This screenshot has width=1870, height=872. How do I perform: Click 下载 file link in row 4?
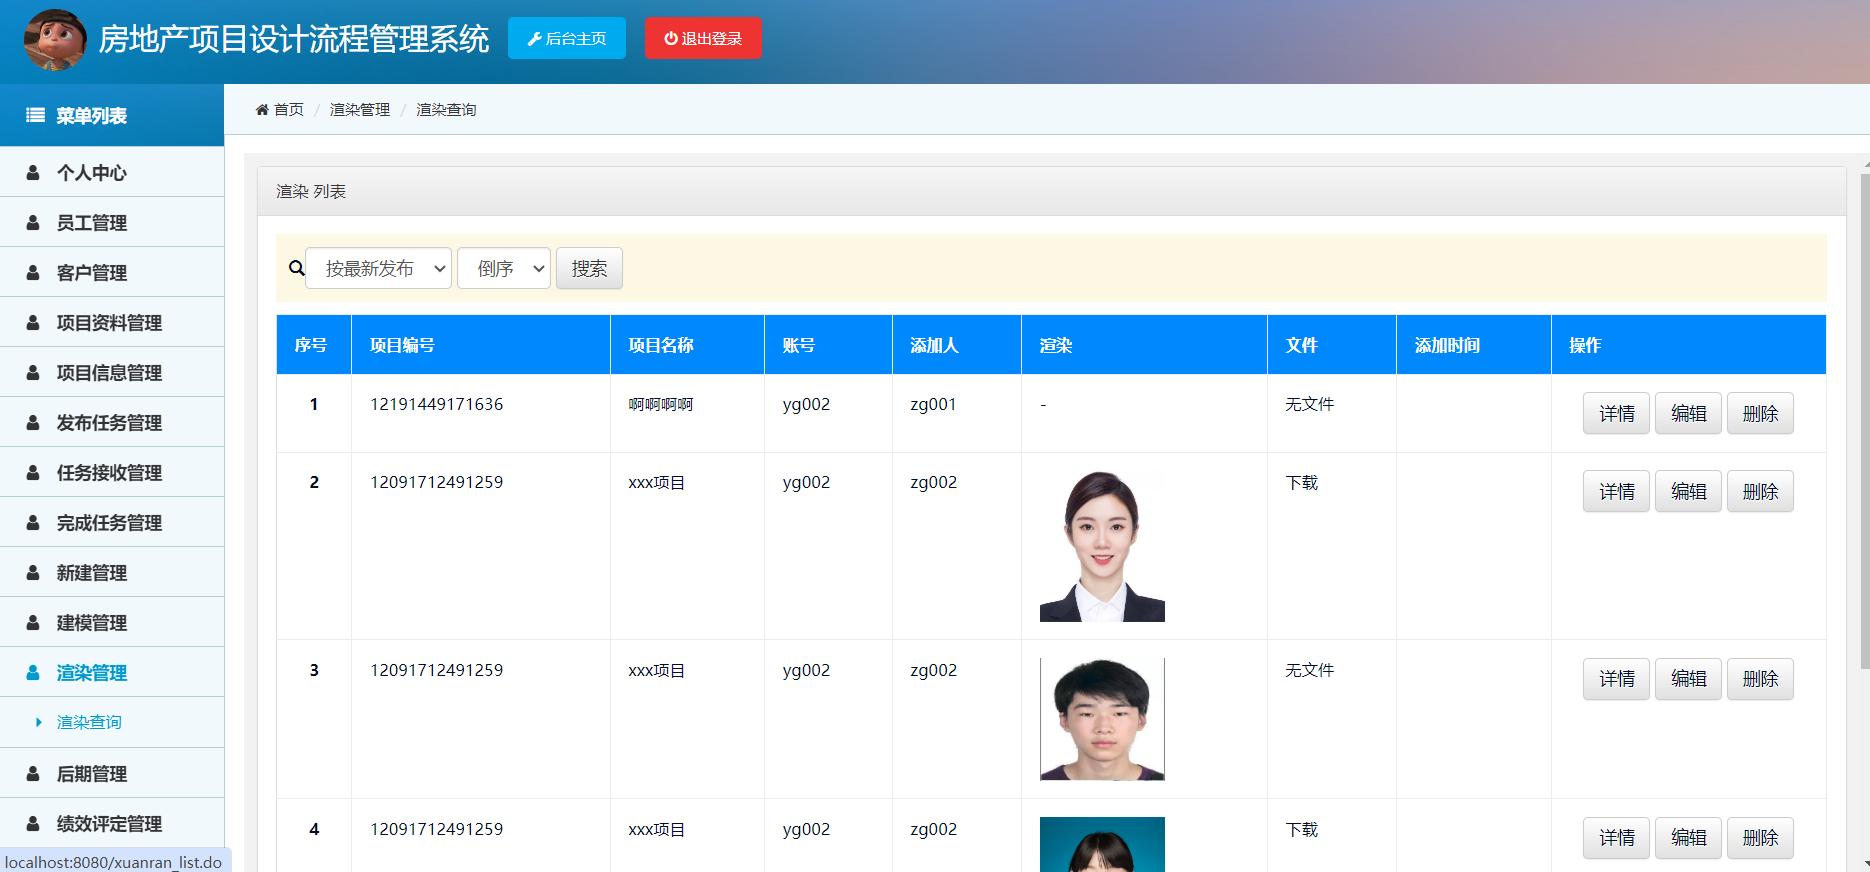1301,830
